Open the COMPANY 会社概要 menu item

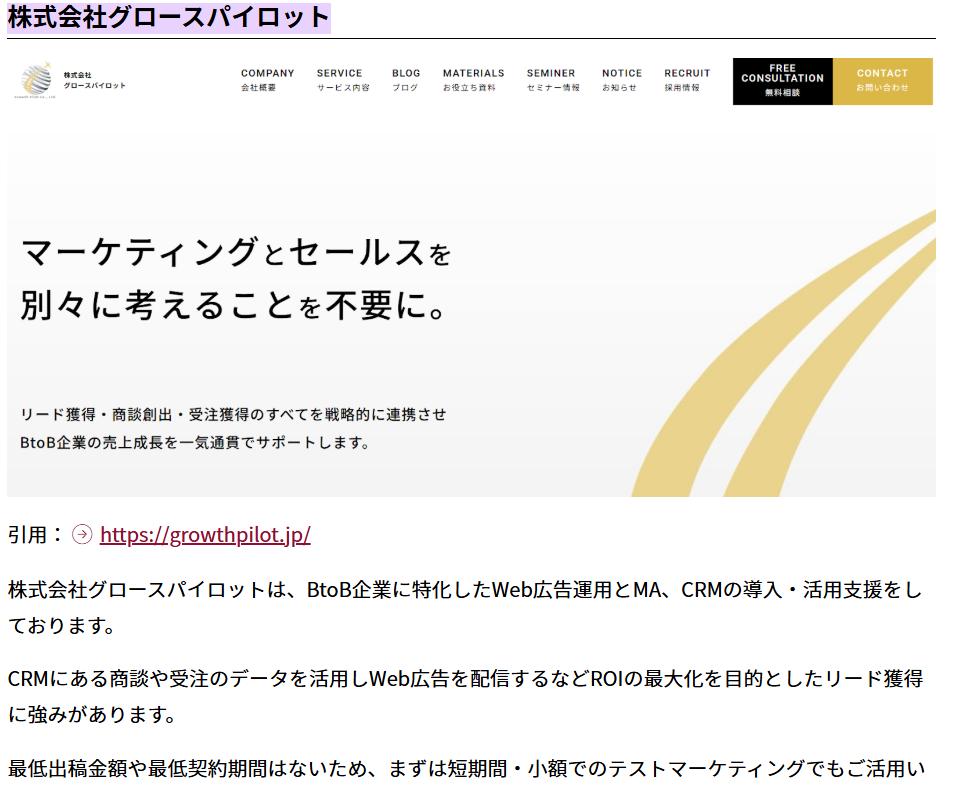pos(267,80)
